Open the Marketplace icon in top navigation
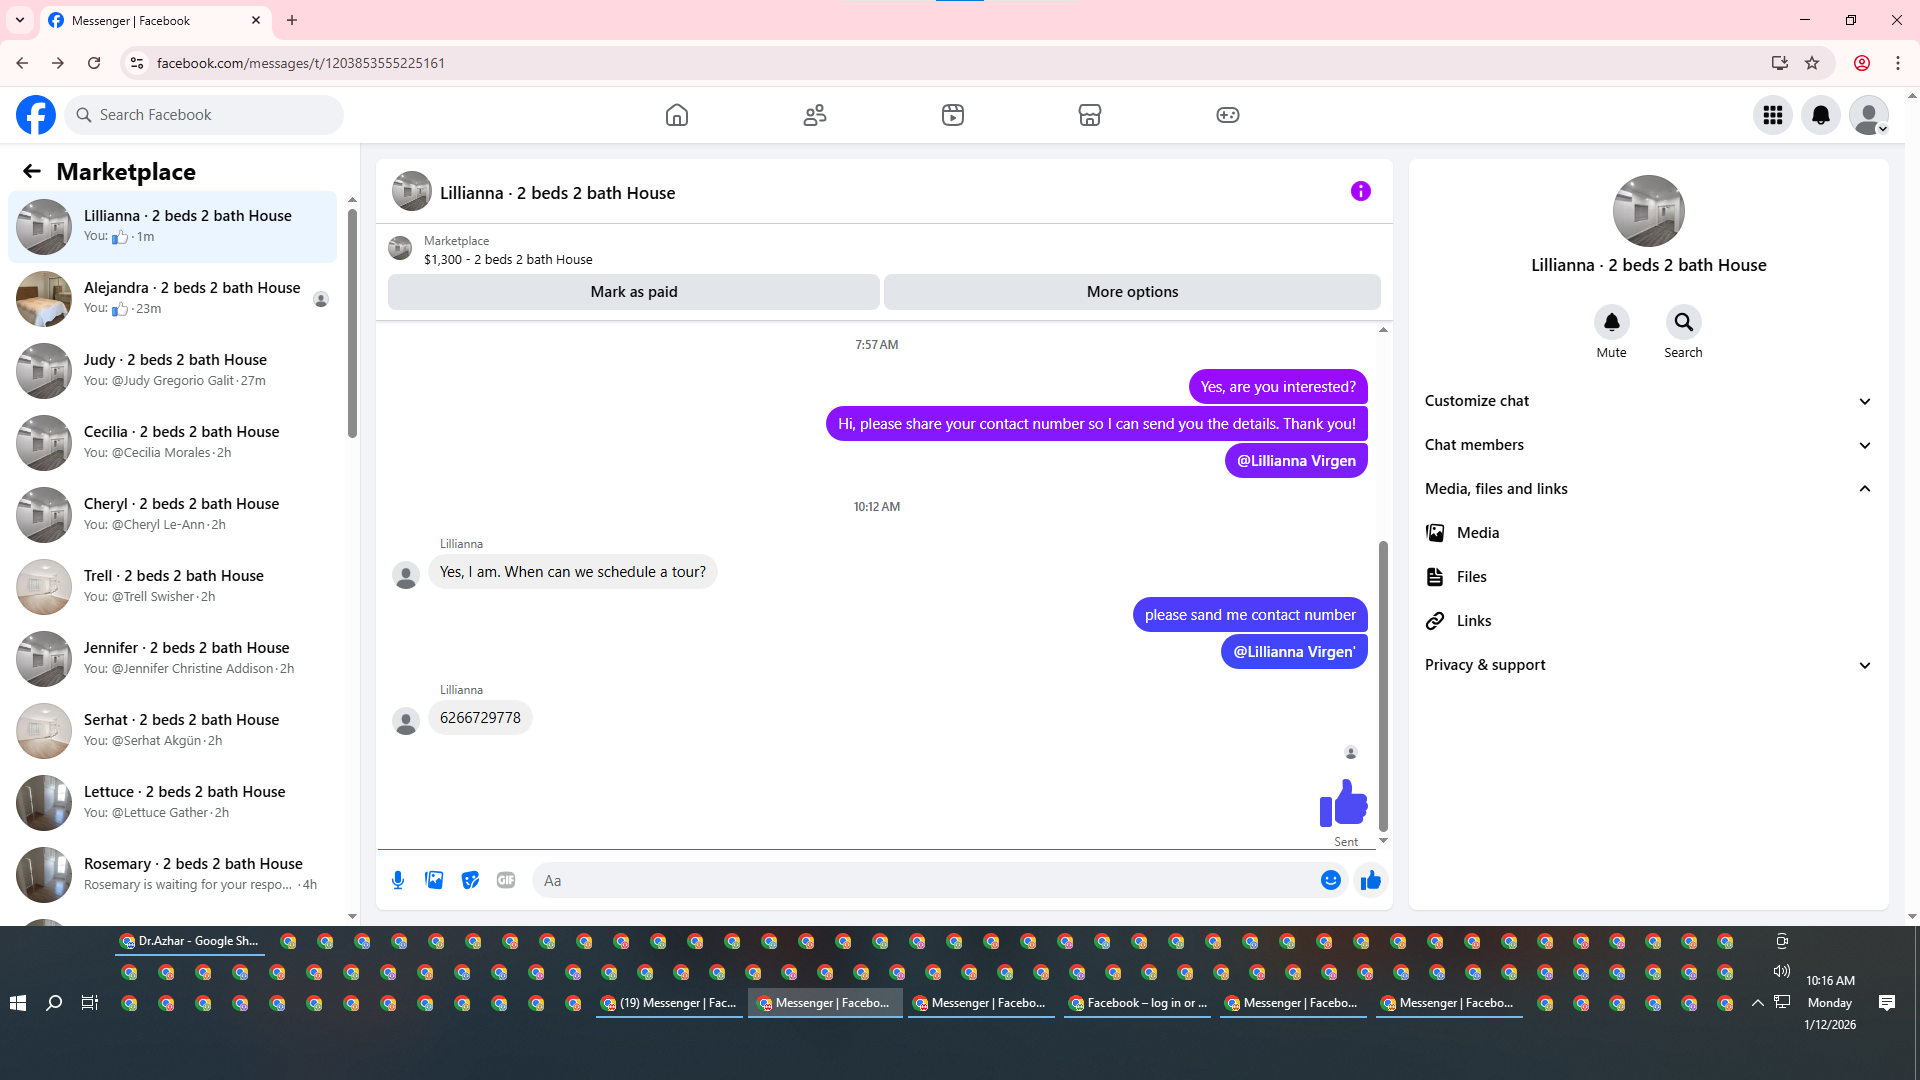Viewport: 1920px width, 1080px height. click(1089, 115)
